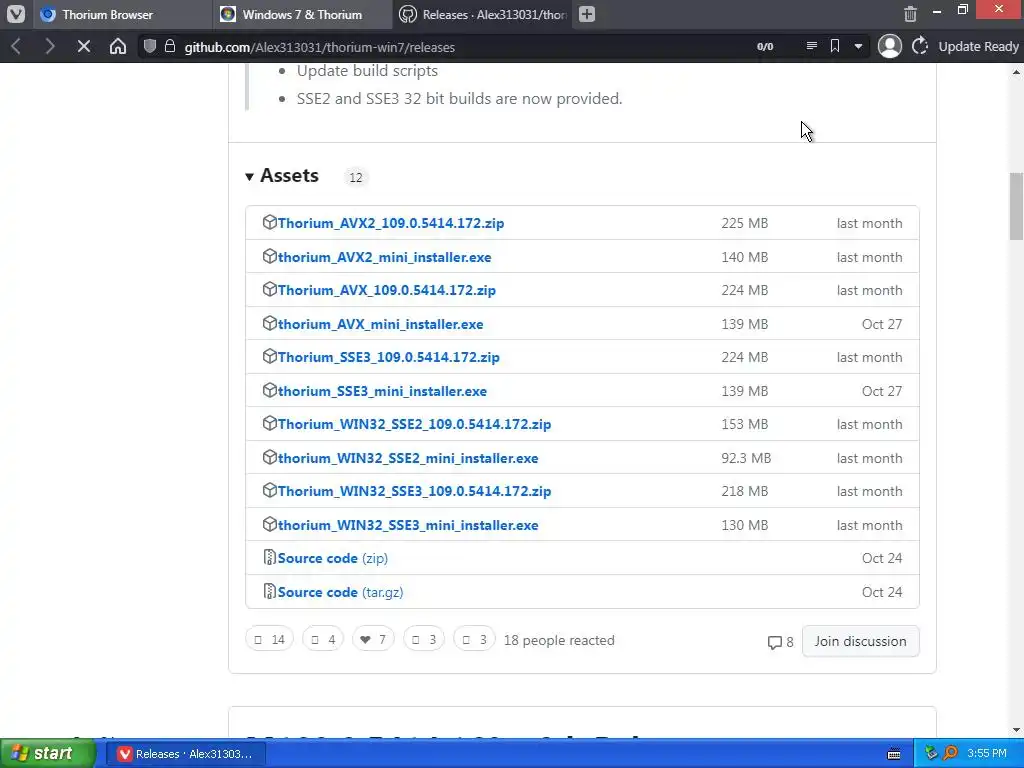The height and width of the screenshot is (768, 1024).
Task: Download thorium_WIN32_SSE2_mini_installer.exe
Action: click(408, 458)
